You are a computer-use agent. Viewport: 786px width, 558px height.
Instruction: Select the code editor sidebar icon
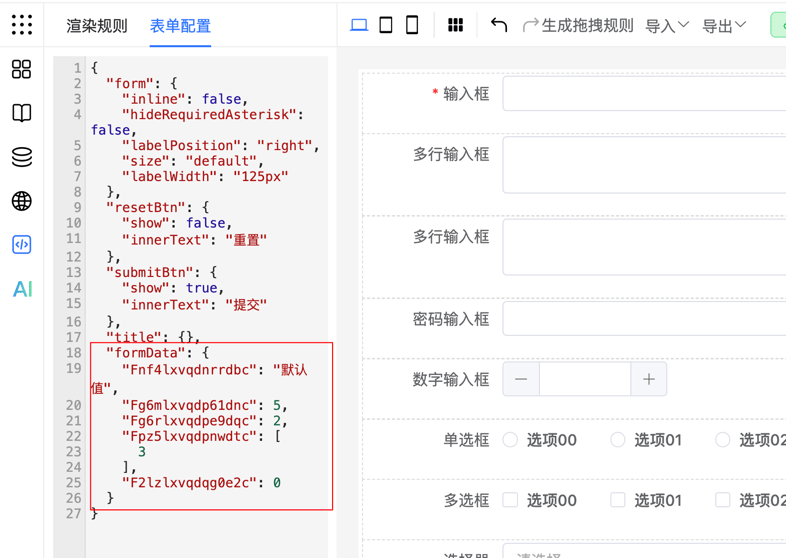tap(22, 245)
